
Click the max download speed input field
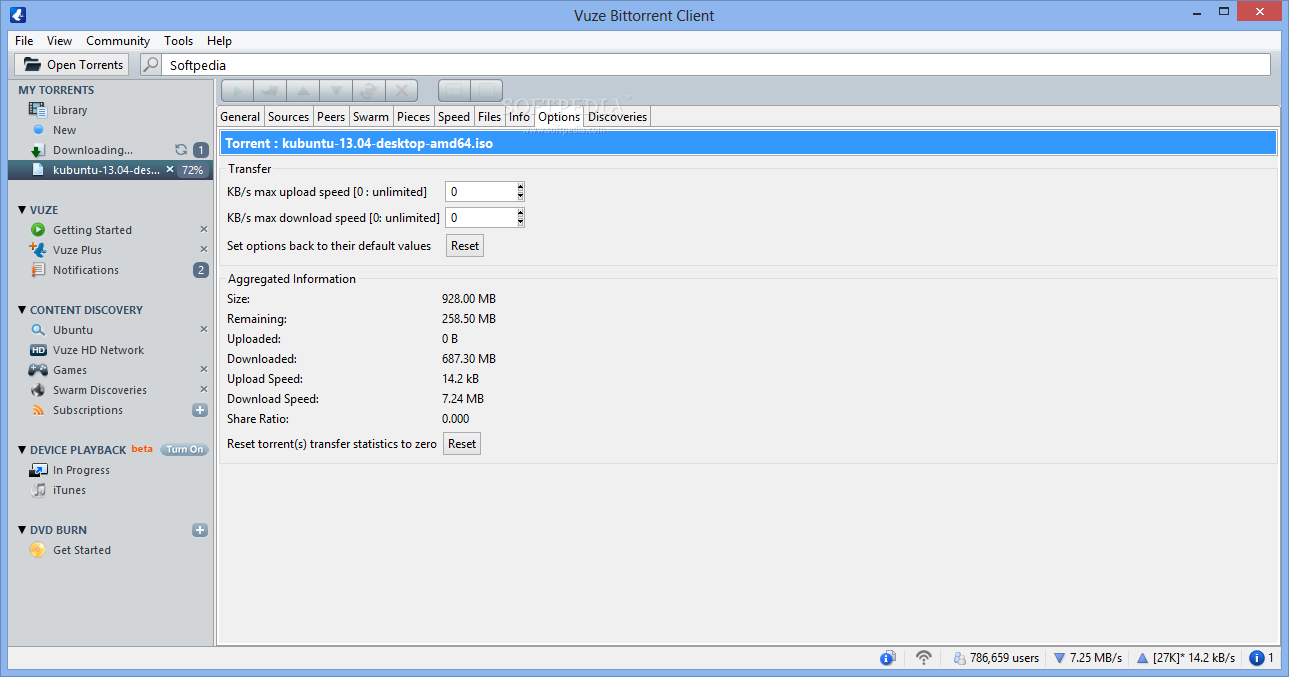[x=480, y=217]
